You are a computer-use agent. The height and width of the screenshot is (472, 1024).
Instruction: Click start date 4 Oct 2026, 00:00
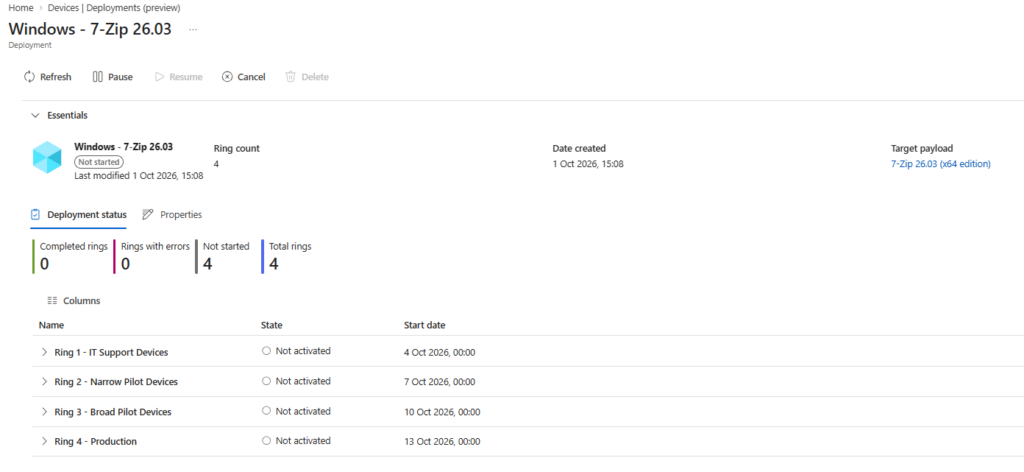tap(440, 353)
